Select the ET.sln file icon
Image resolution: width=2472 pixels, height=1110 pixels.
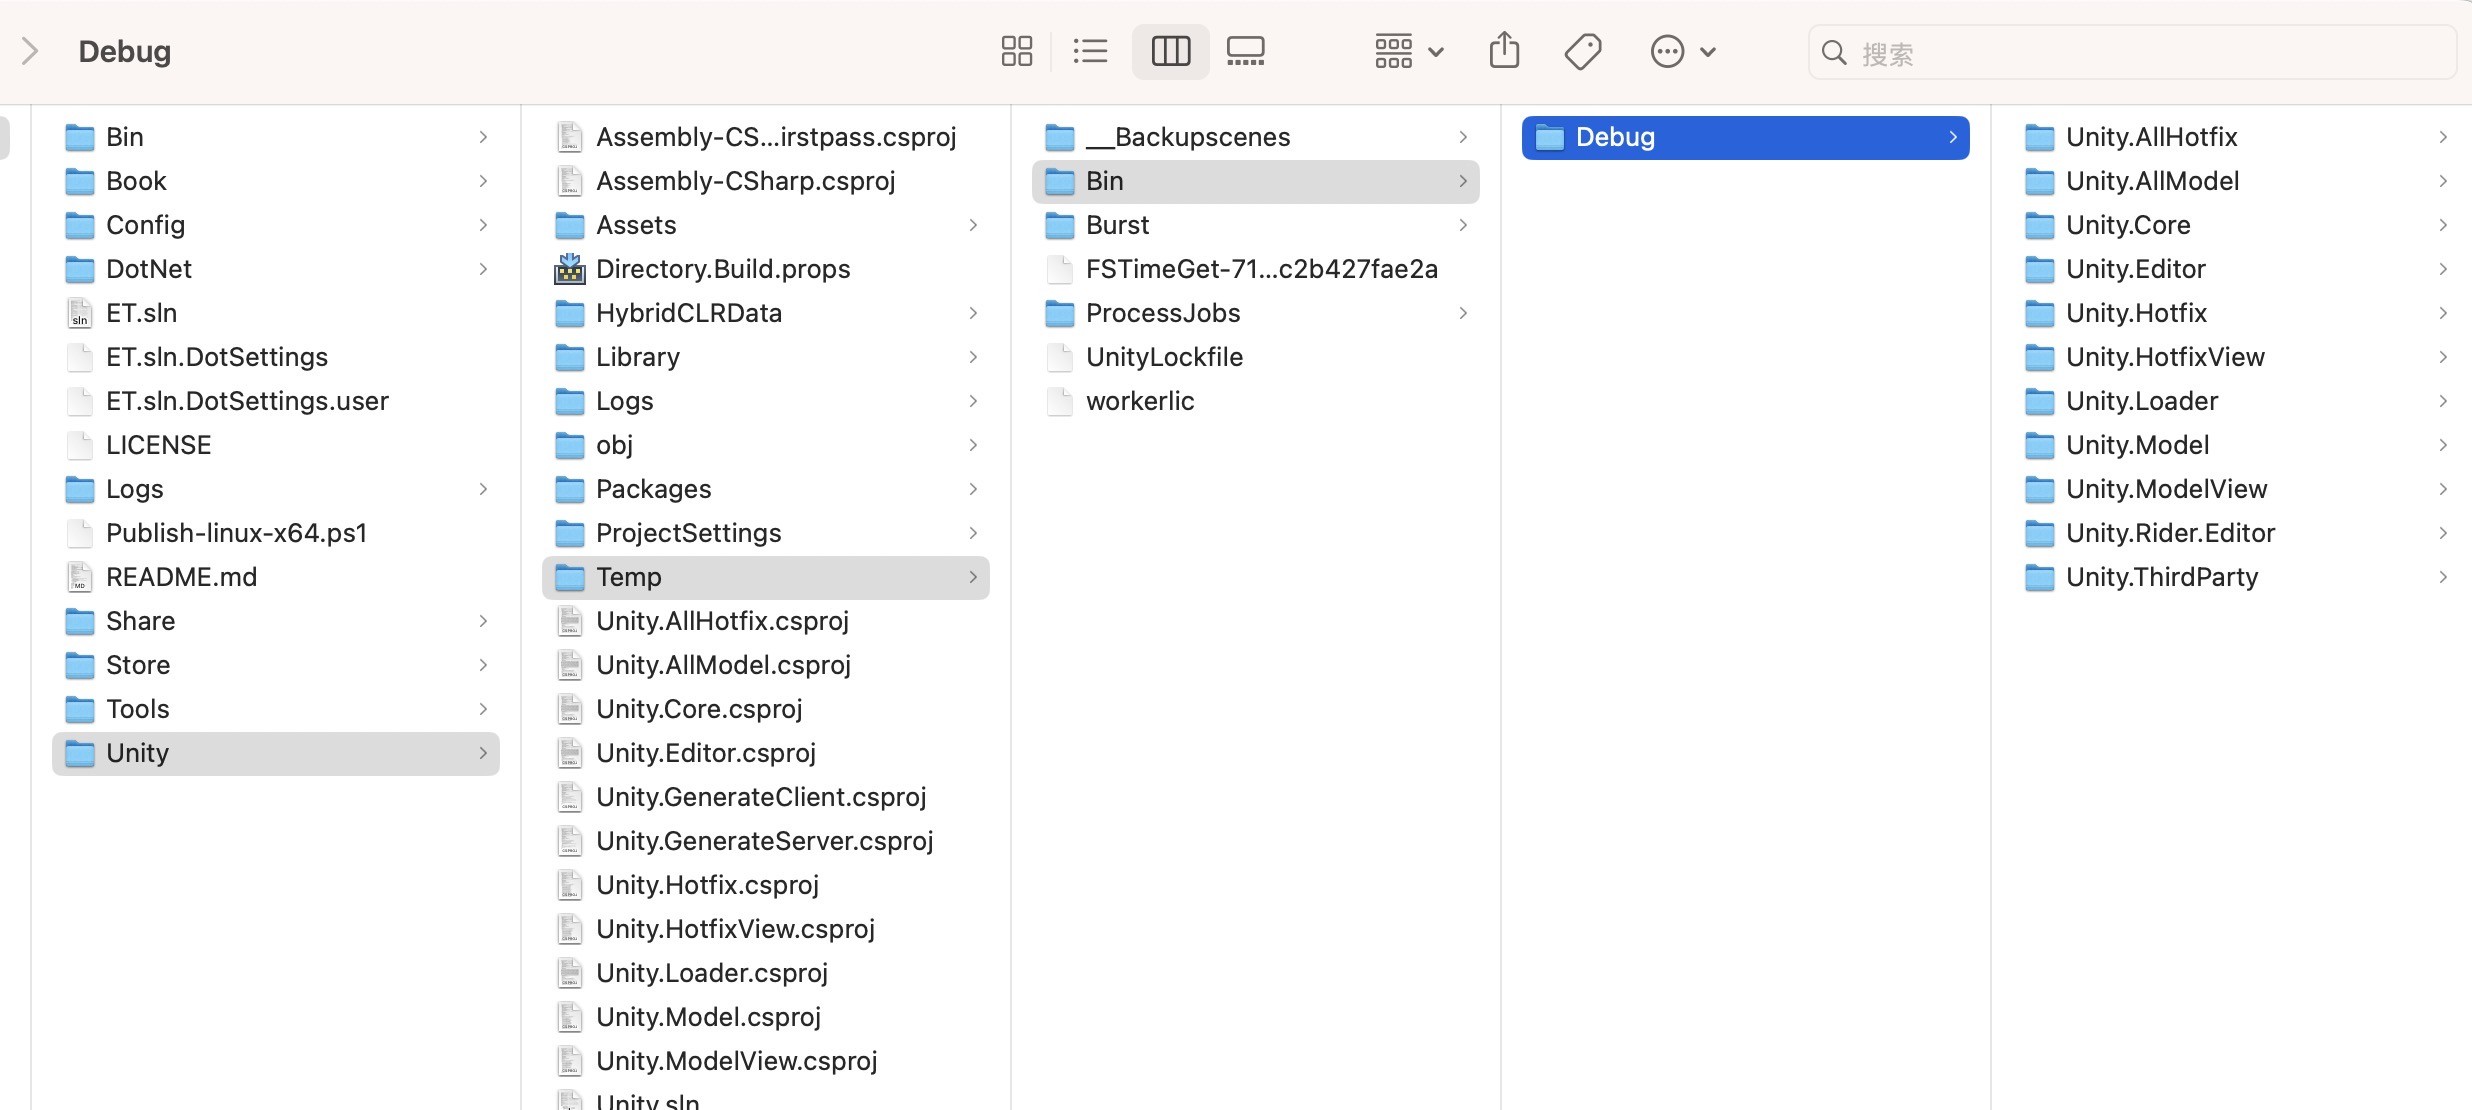pos(79,314)
